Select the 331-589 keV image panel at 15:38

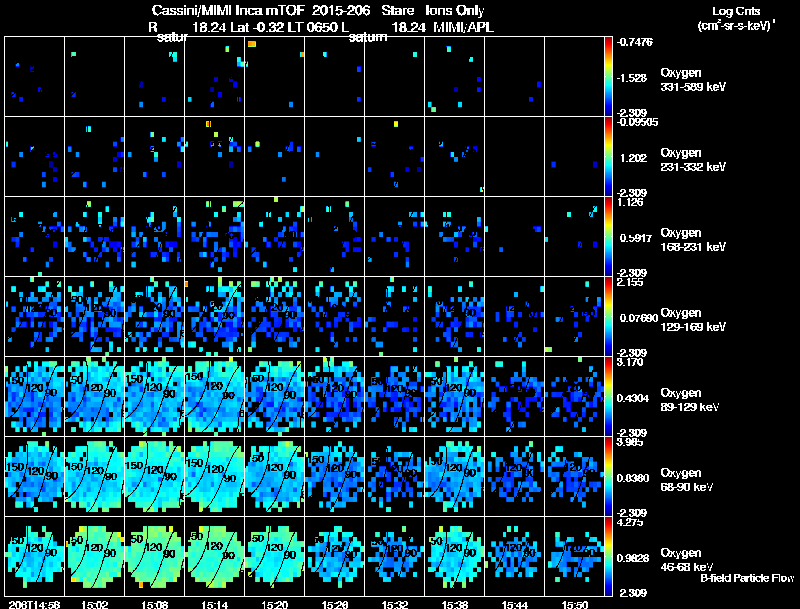(x=455, y=76)
